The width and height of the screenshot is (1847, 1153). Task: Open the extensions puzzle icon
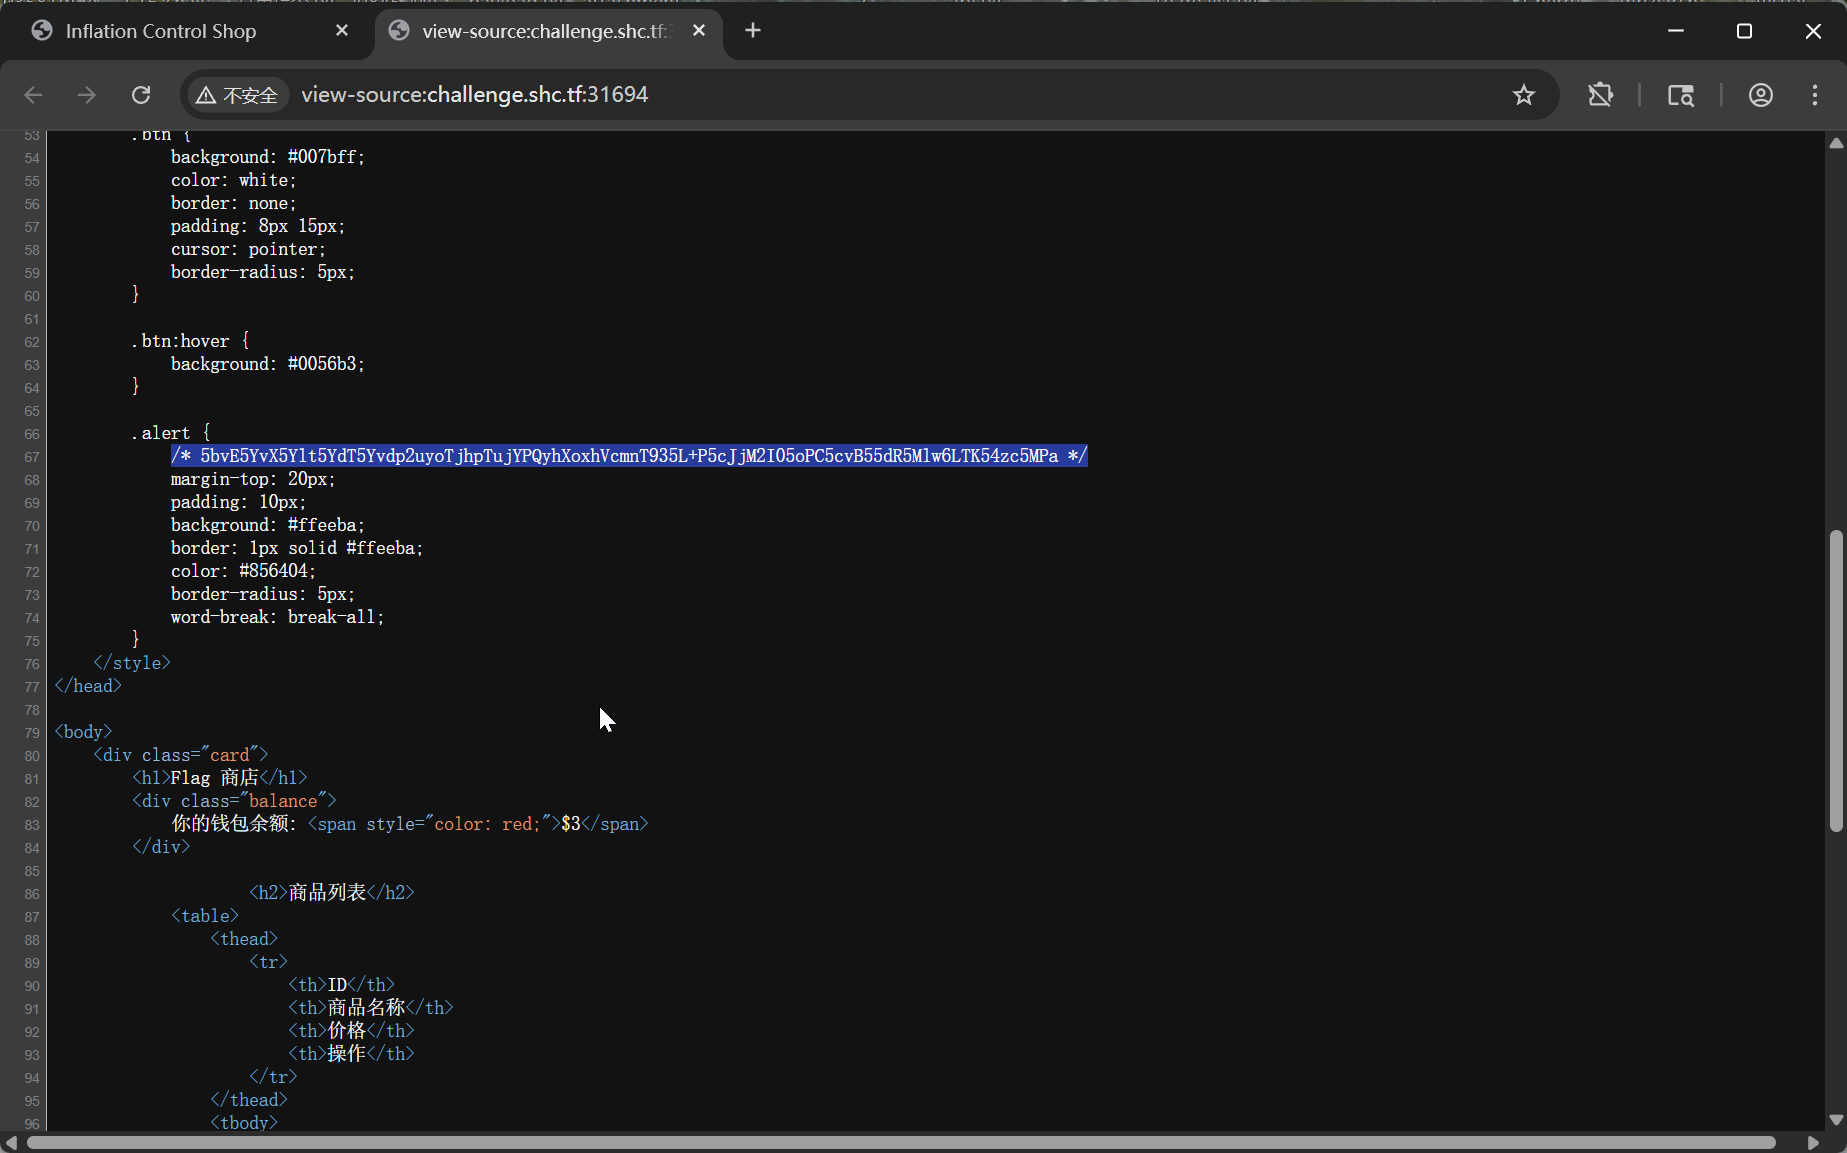click(x=1600, y=95)
